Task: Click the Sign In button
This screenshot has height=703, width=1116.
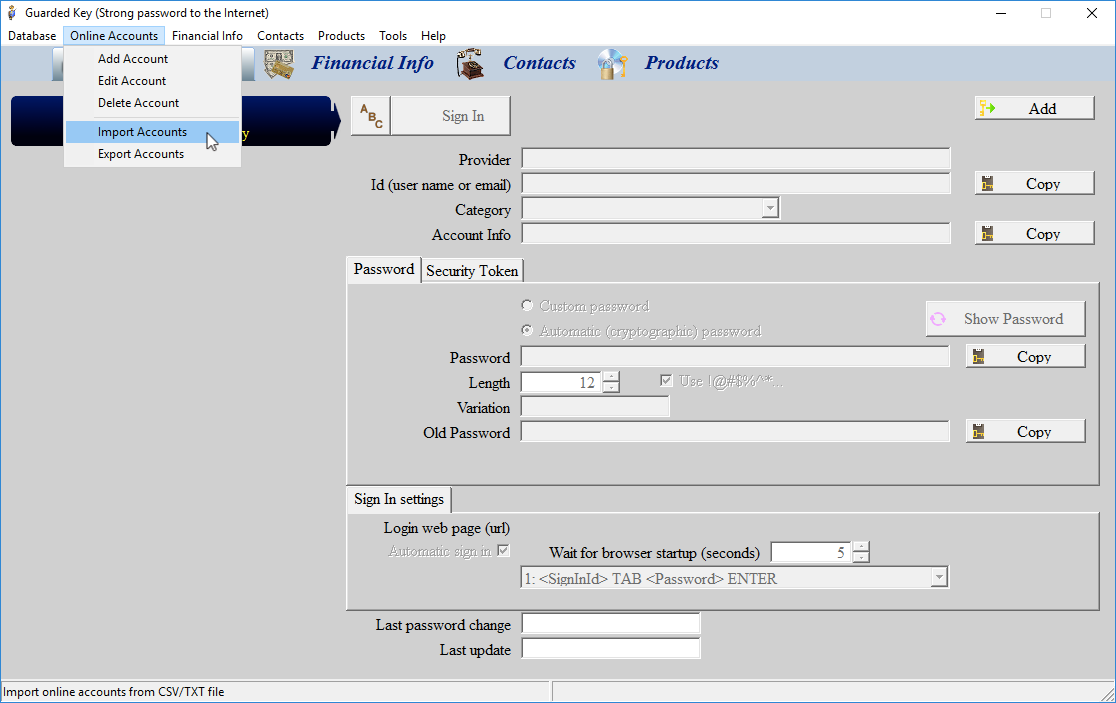Action: pos(451,116)
